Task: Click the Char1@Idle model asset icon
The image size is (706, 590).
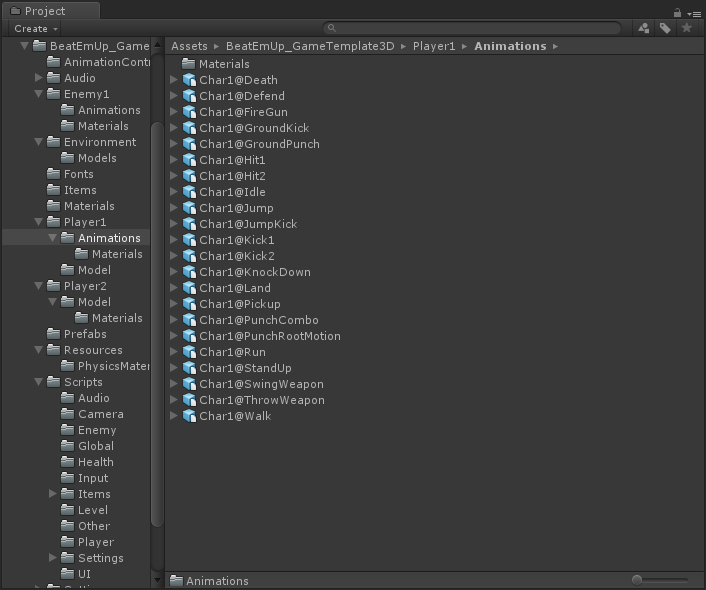Action: (x=189, y=192)
